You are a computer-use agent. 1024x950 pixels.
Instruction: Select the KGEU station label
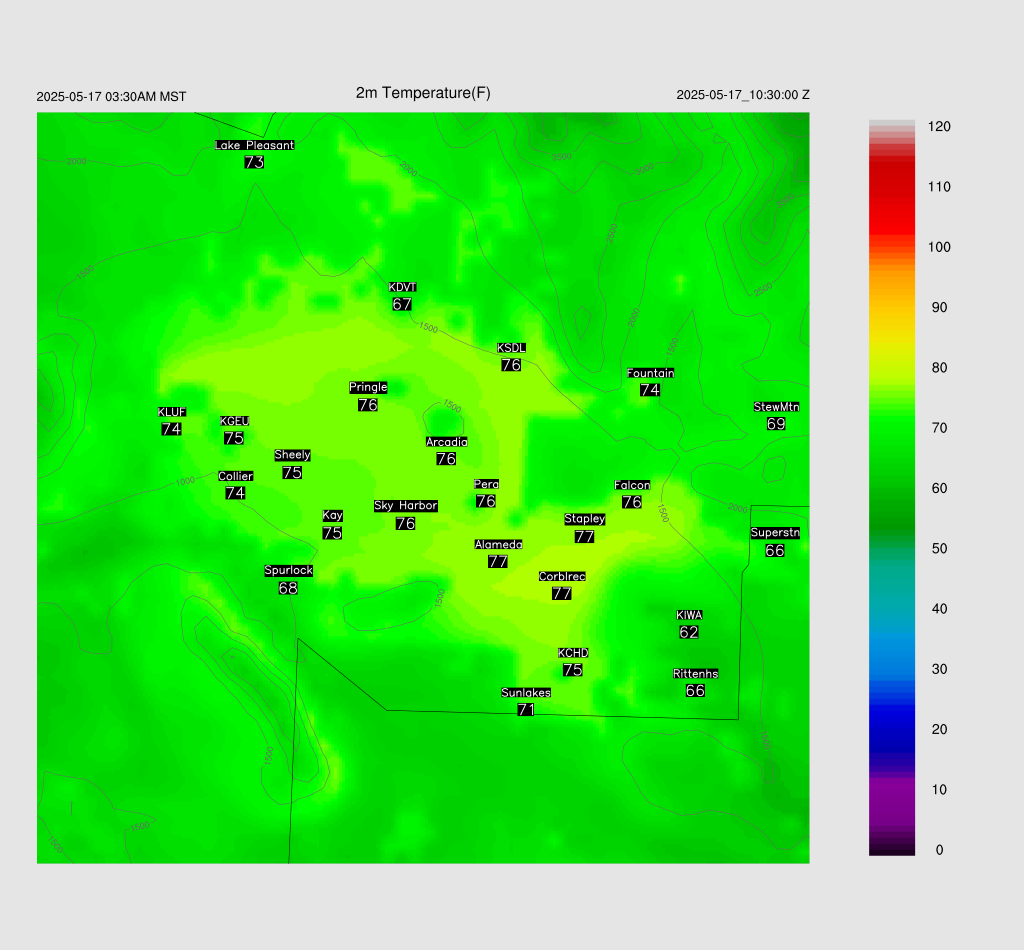pyautogui.click(x=234, y=421)
